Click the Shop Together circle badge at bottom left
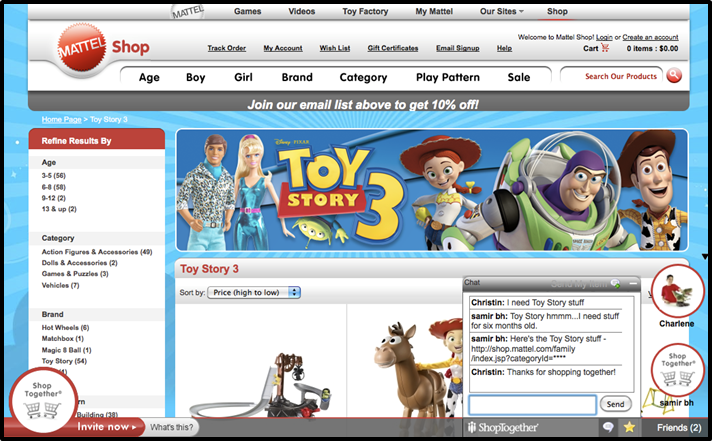712x441 pixels. pyautogui.click(x=43, y=399)
